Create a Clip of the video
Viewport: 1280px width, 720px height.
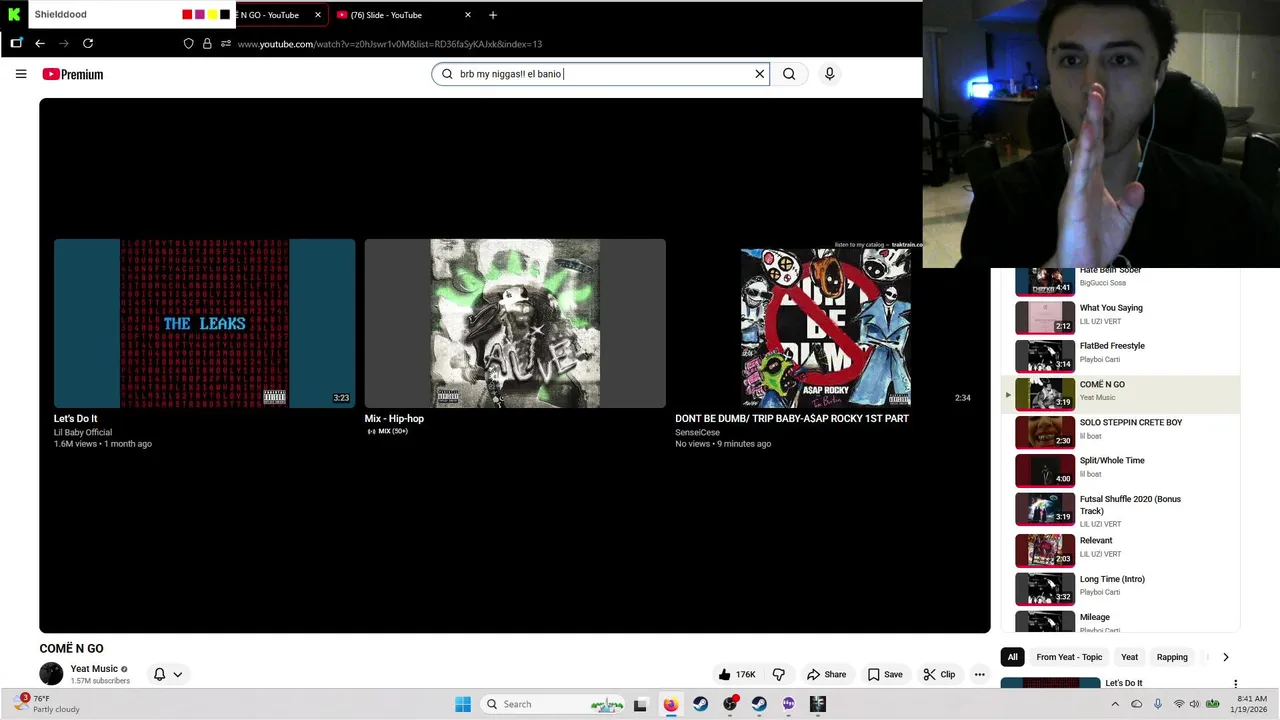939,674
